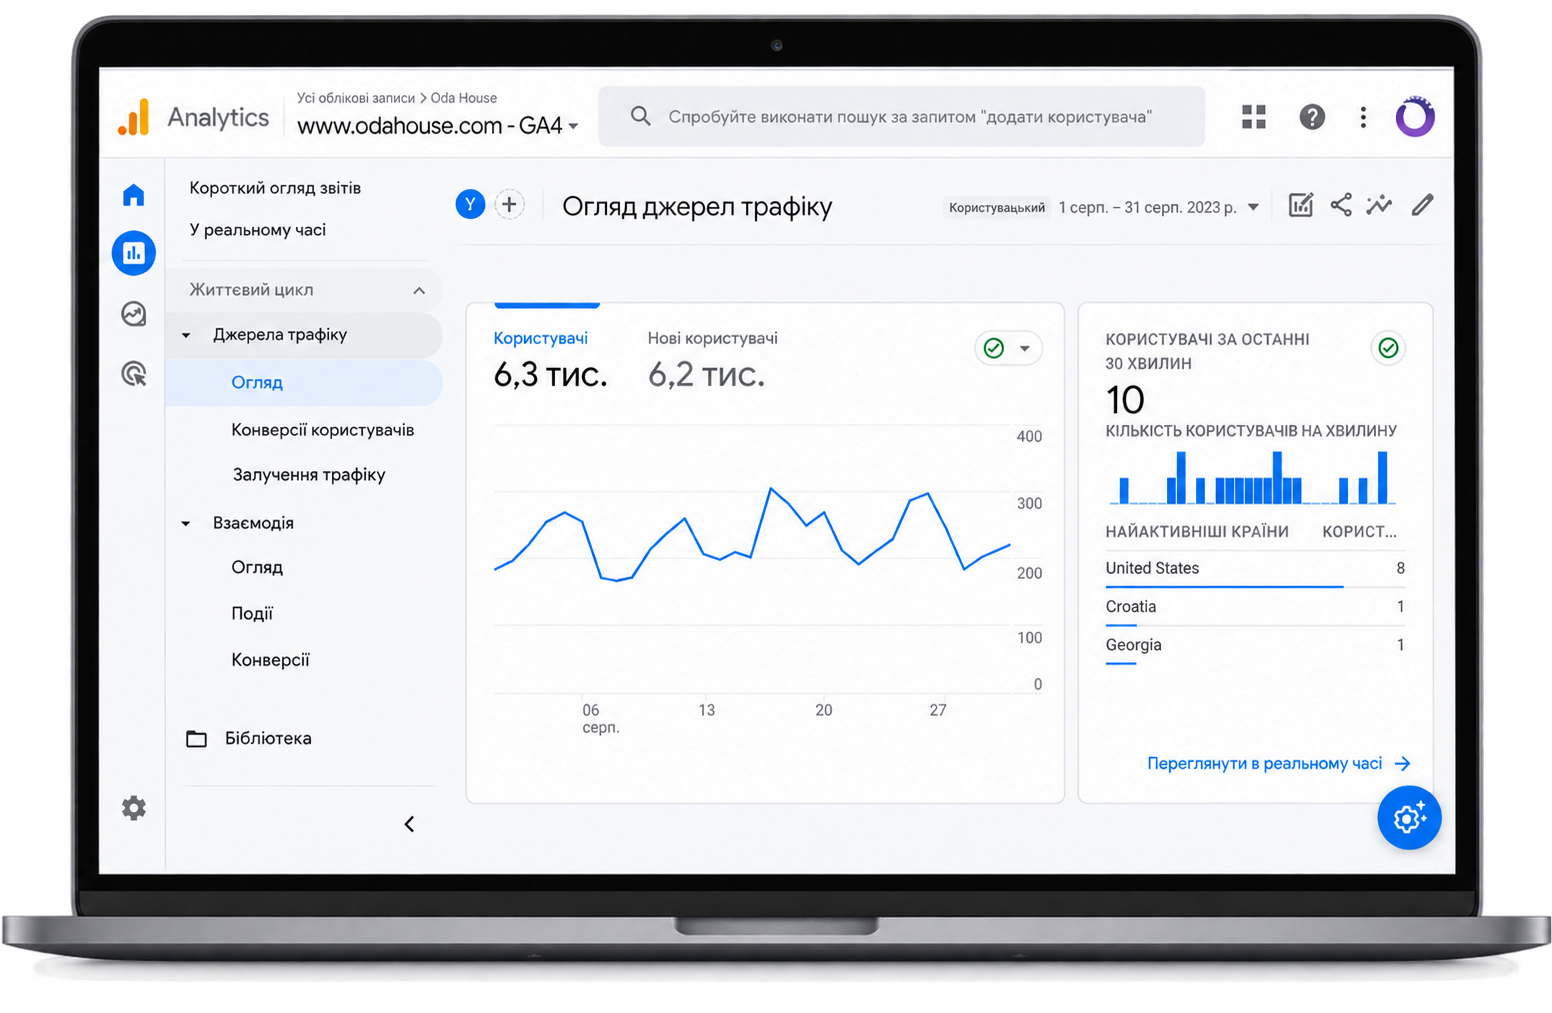Select the Нові користувачі metric tab

click(712, 363)
